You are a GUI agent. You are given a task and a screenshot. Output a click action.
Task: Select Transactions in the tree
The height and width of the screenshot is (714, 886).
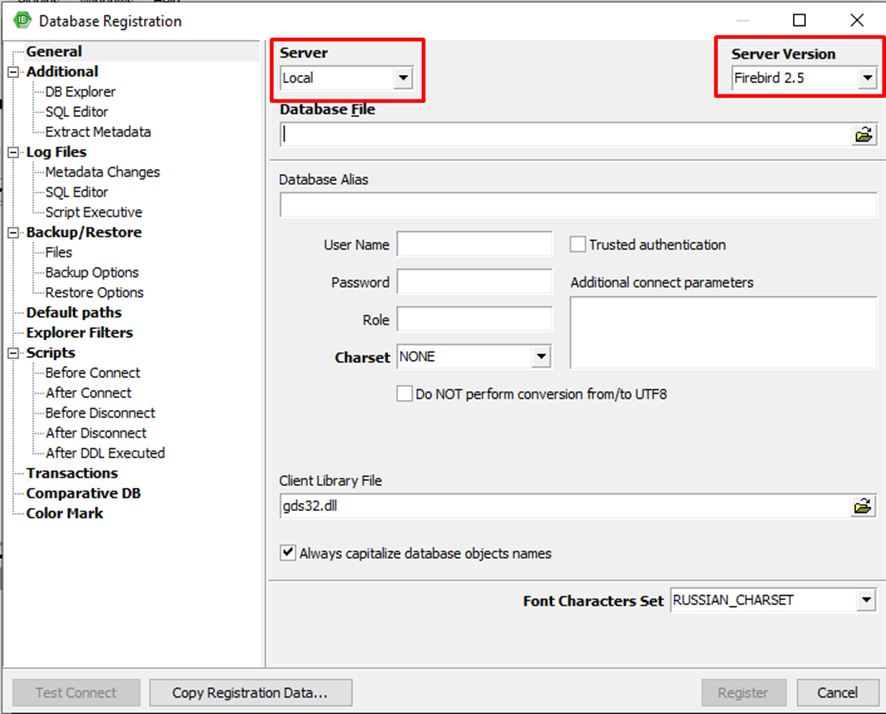[x=72, y=473]
